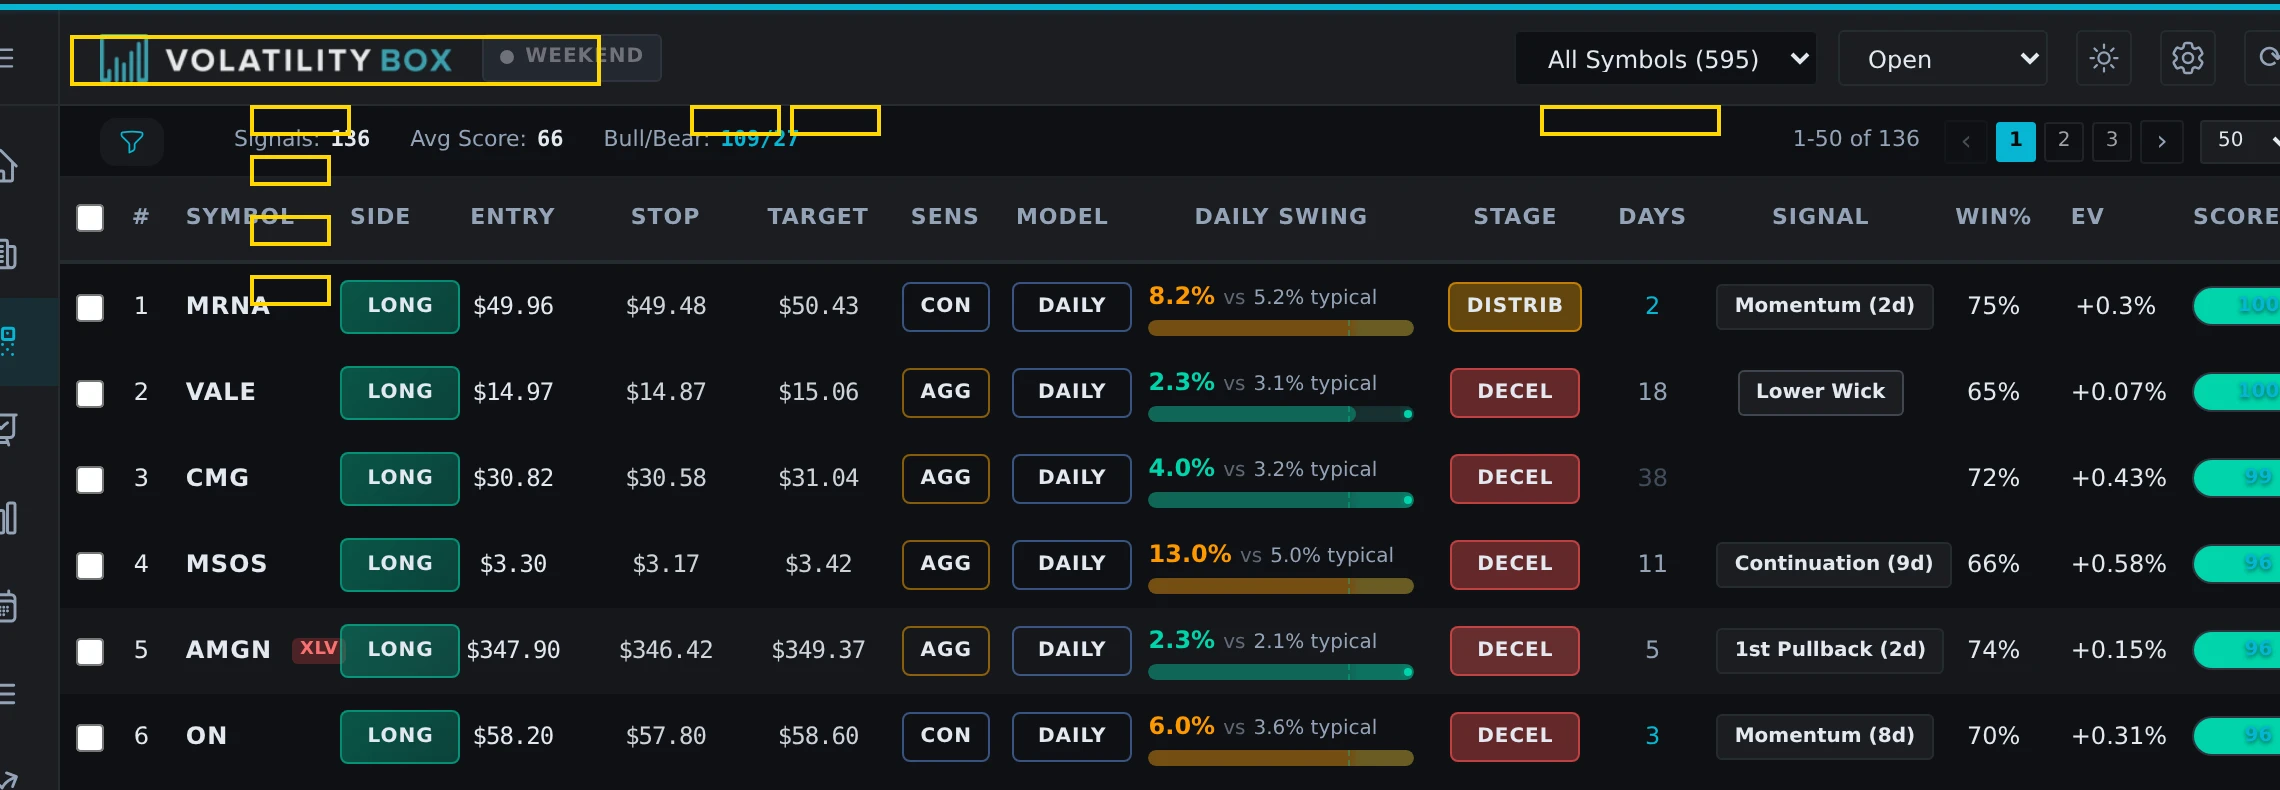Check the VALE row checkbox
This screenshot has height=790, width=2280.
click(90, 393)
